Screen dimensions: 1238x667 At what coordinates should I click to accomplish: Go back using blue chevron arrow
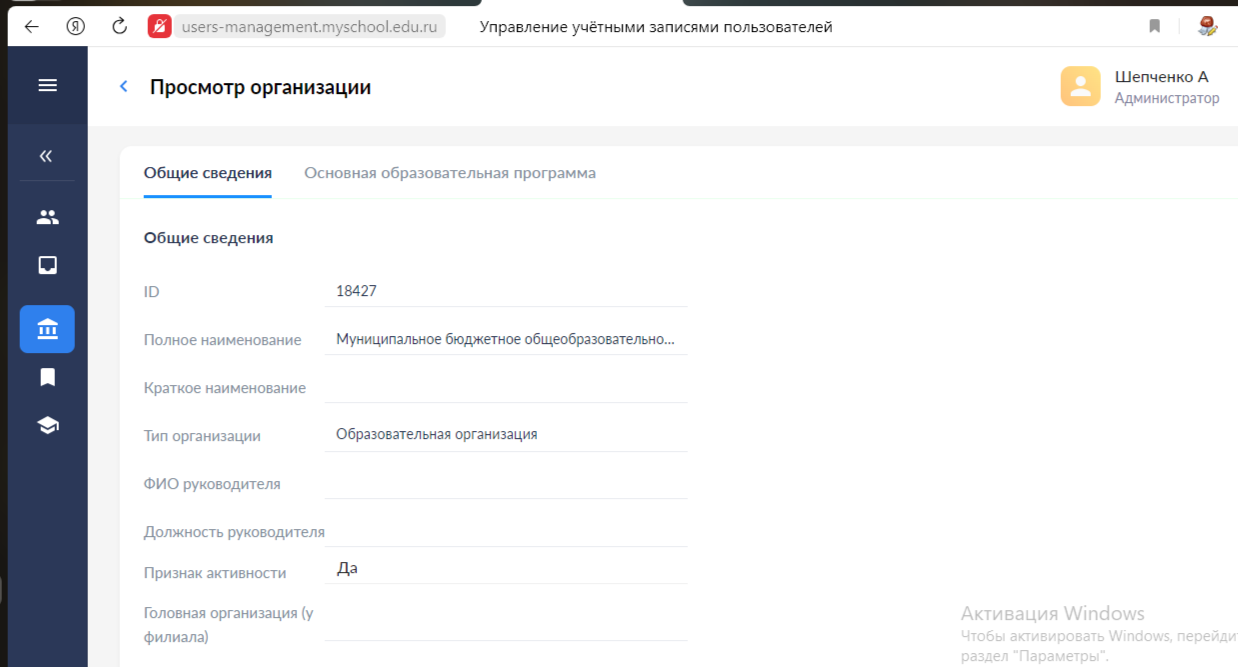pos(124,87)
